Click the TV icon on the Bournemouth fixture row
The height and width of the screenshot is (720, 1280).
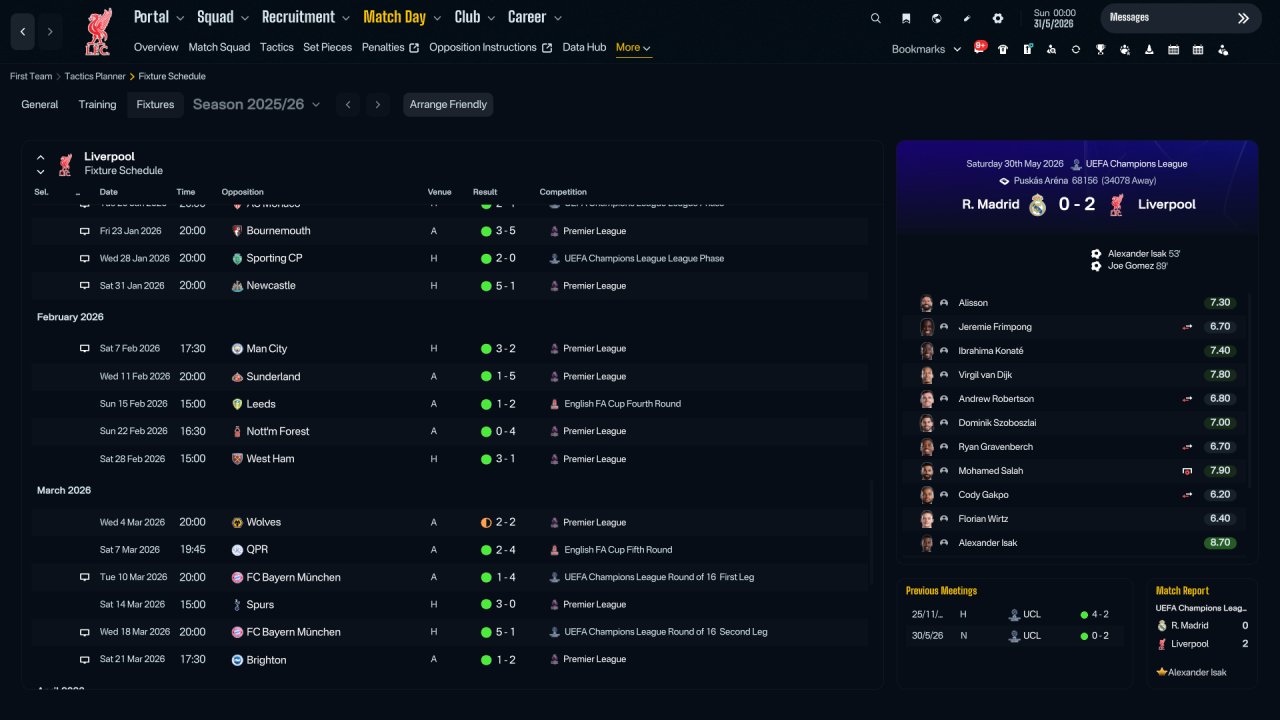tap(85, 231)
